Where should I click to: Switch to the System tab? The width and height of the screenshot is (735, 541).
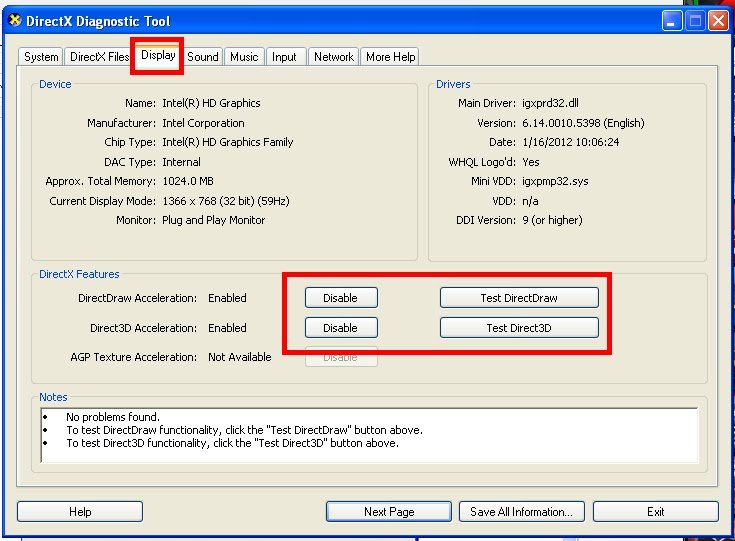[x=41, y=57]
